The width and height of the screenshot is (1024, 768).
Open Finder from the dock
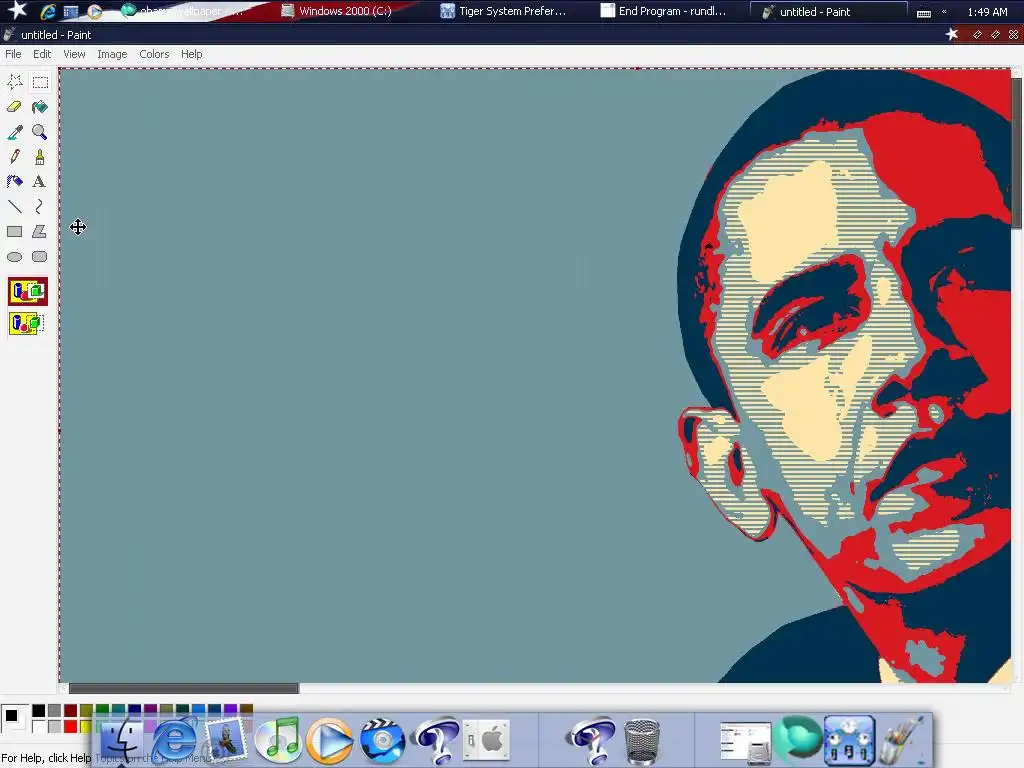(122, 741)
